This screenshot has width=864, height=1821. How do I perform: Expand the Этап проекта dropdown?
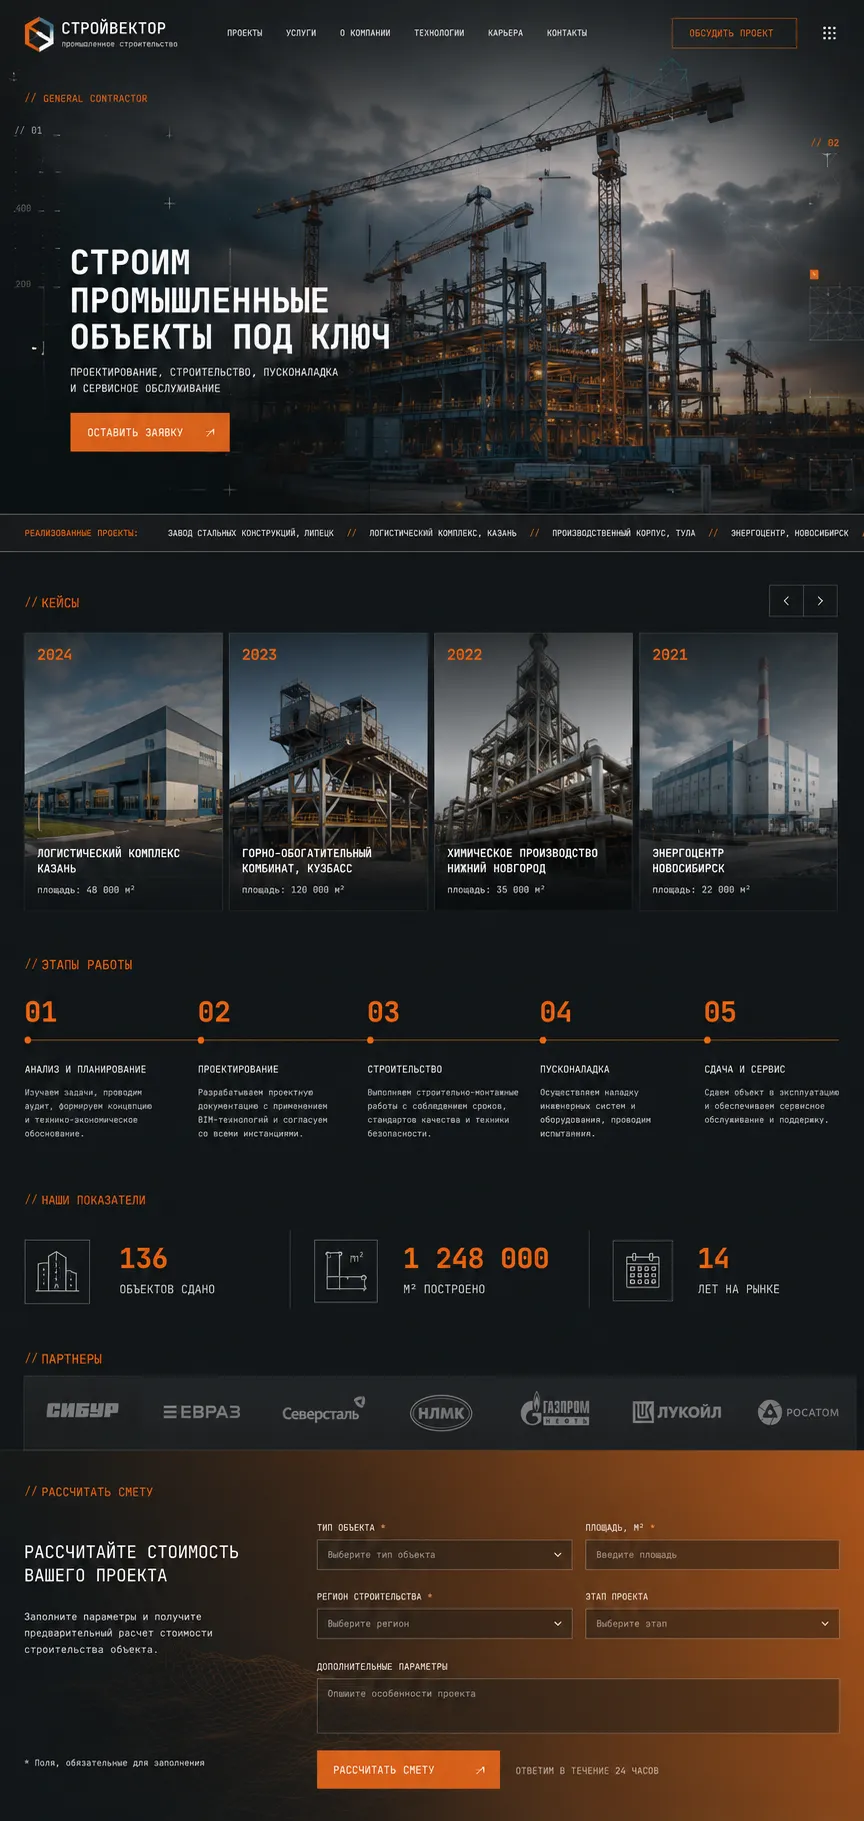712,1623
